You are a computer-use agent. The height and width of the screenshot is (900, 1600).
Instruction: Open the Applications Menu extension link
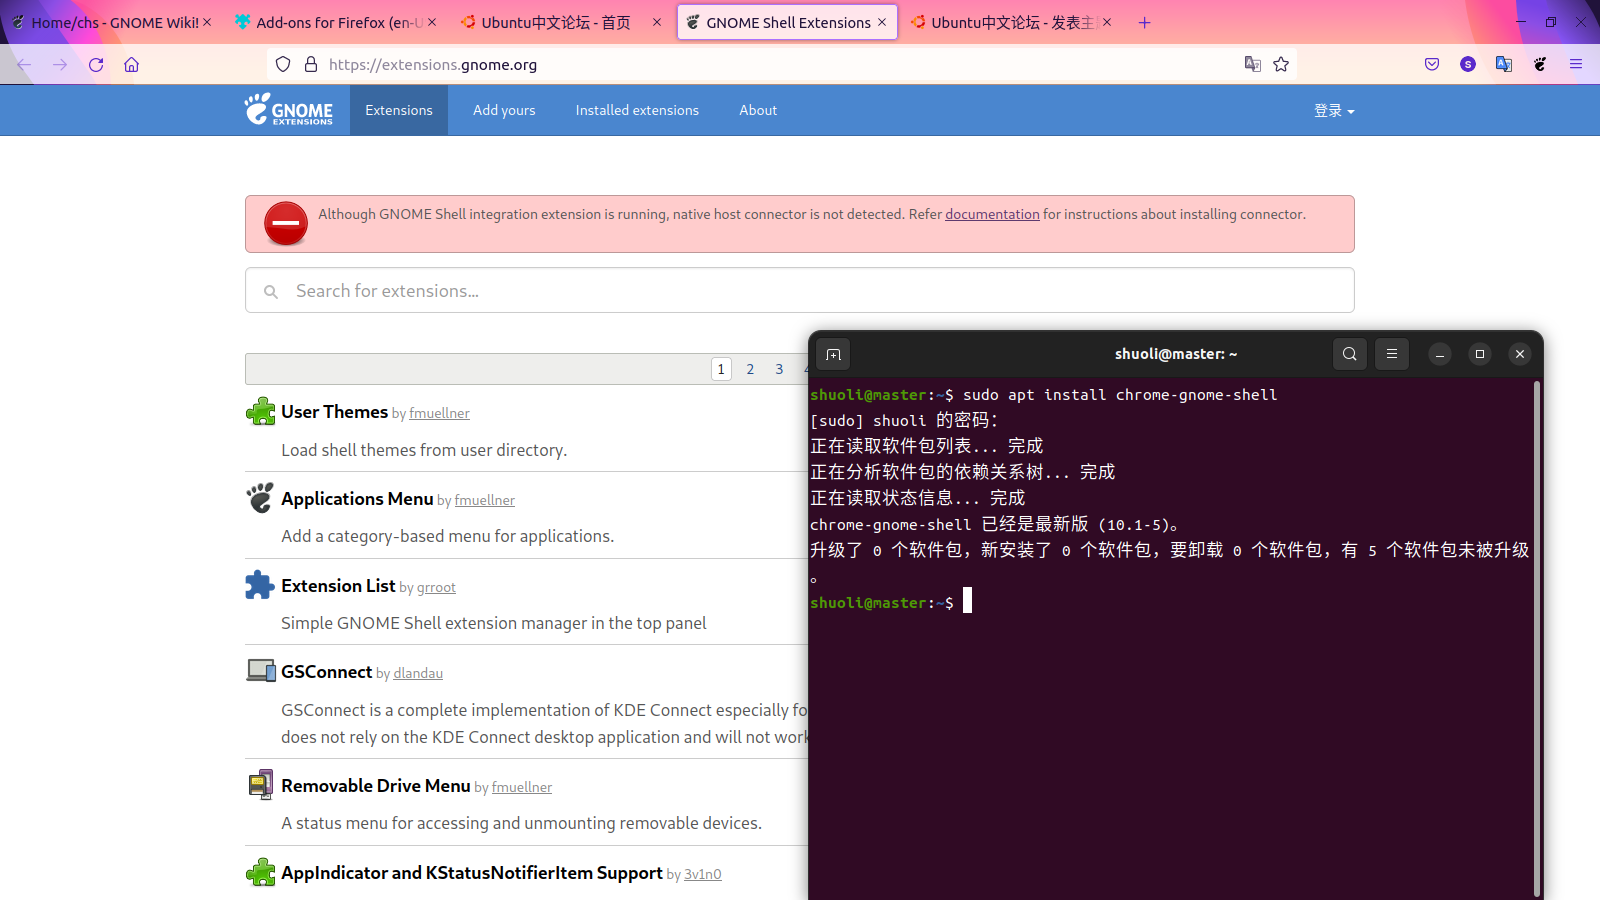[x=357, y=499]
